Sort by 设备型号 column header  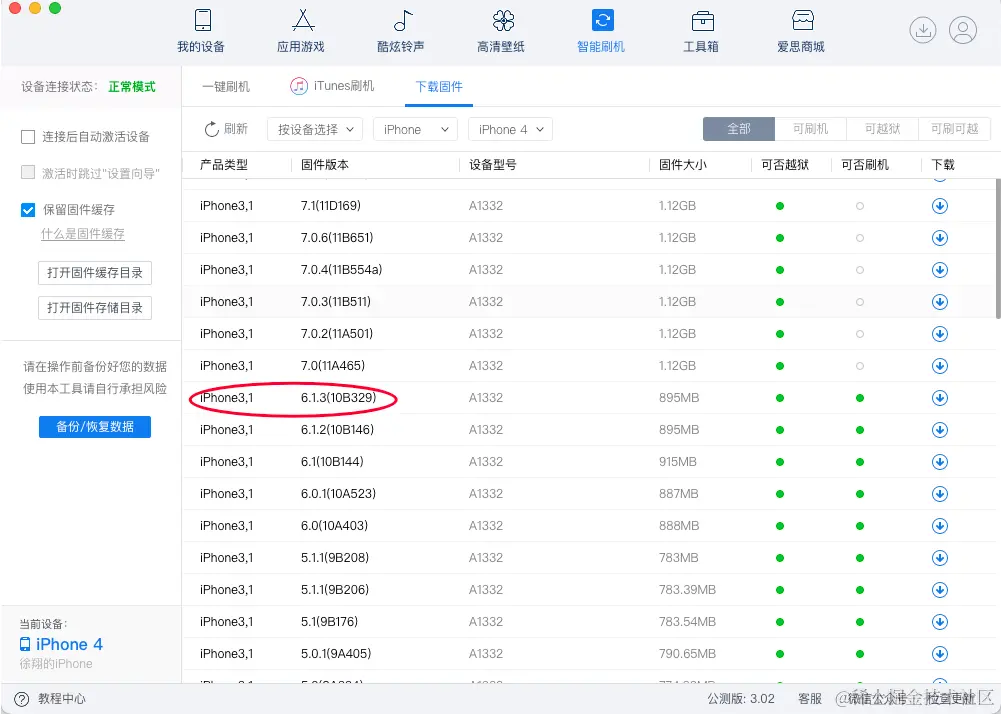pyautogui.click(x=493, y=165)
